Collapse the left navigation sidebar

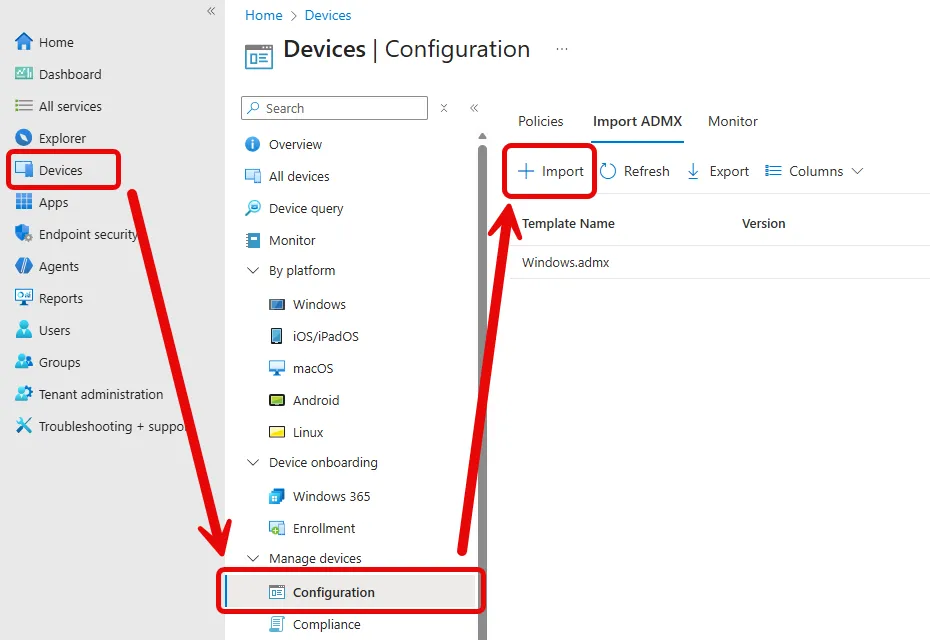[x=211, y=11]
